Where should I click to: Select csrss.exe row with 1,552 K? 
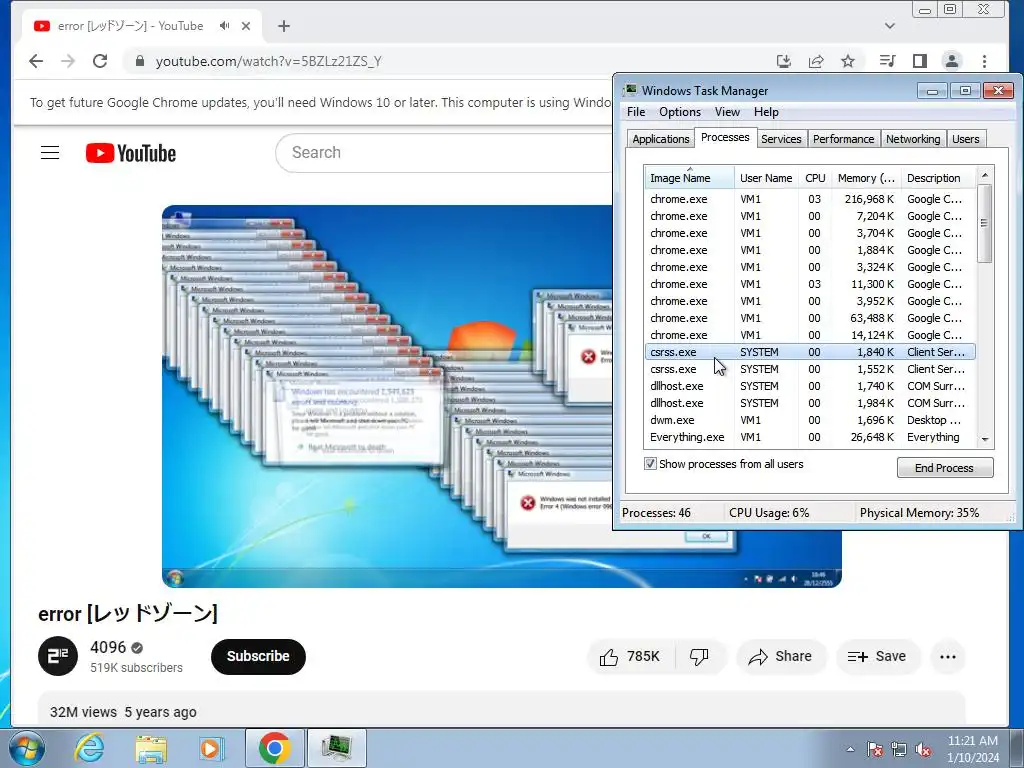point(810,369)
